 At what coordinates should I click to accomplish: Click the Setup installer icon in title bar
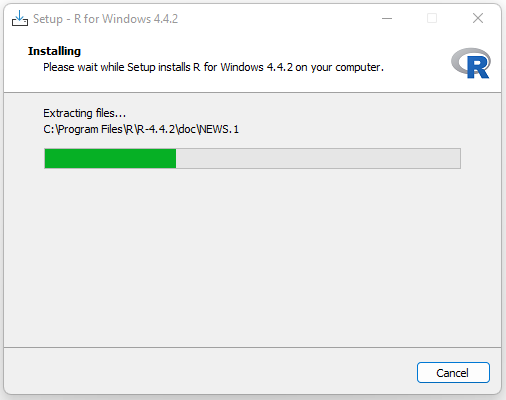20,18
